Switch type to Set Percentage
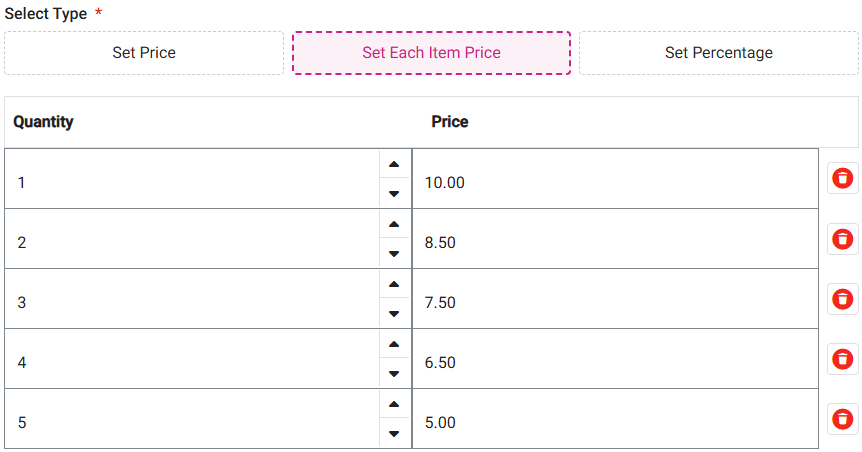 click(x=718, y=53)
